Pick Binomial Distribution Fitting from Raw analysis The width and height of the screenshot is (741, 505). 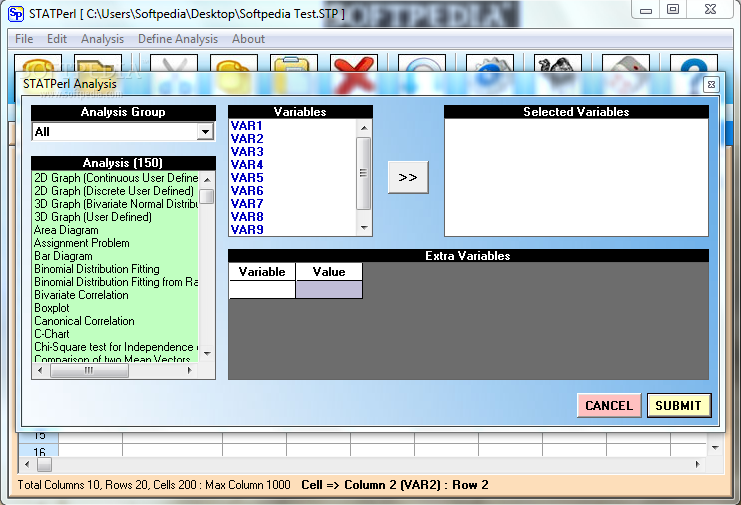coord(116,282)
